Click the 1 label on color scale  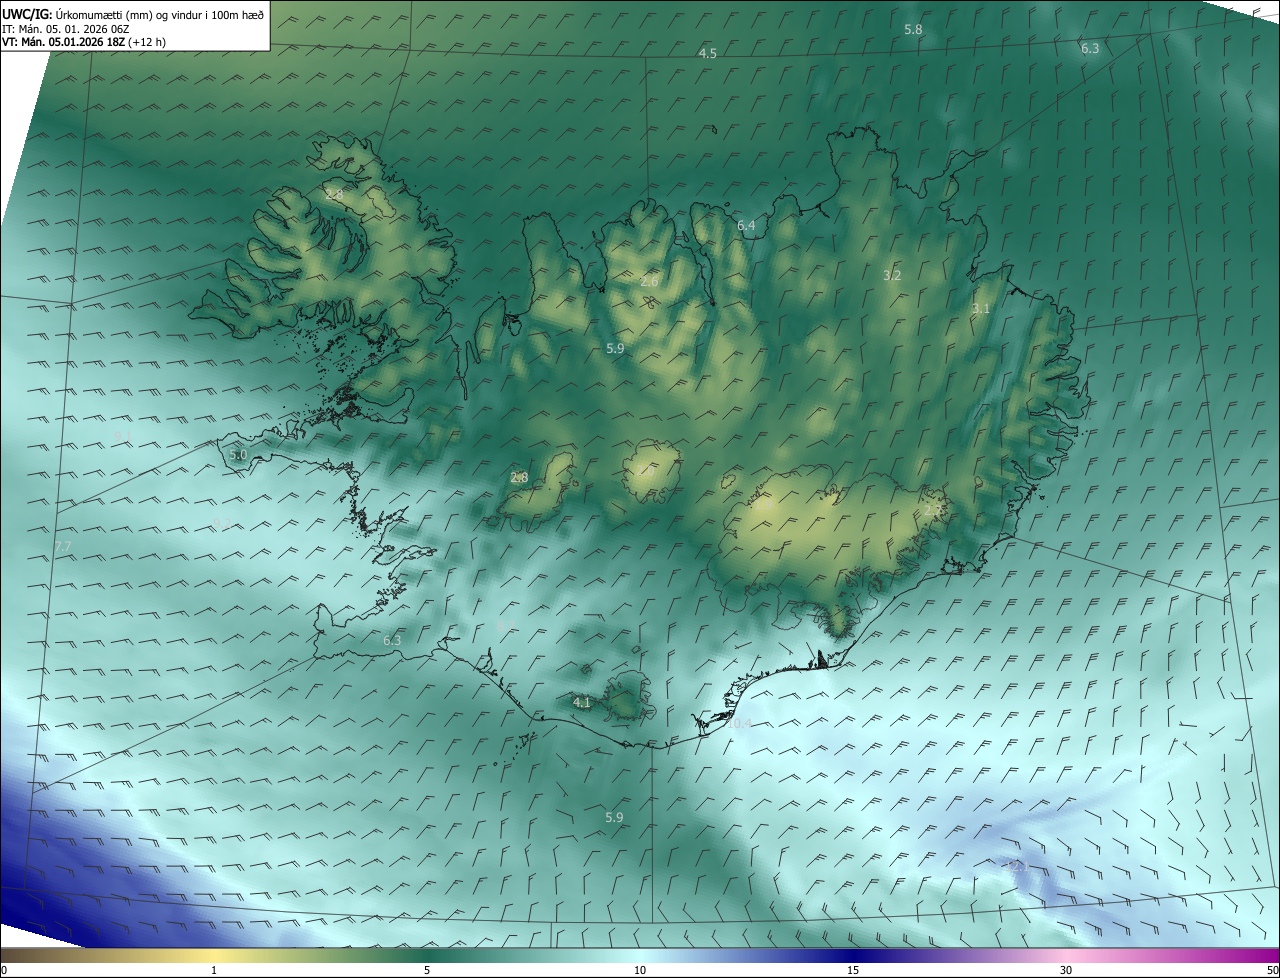click(214, 970)
